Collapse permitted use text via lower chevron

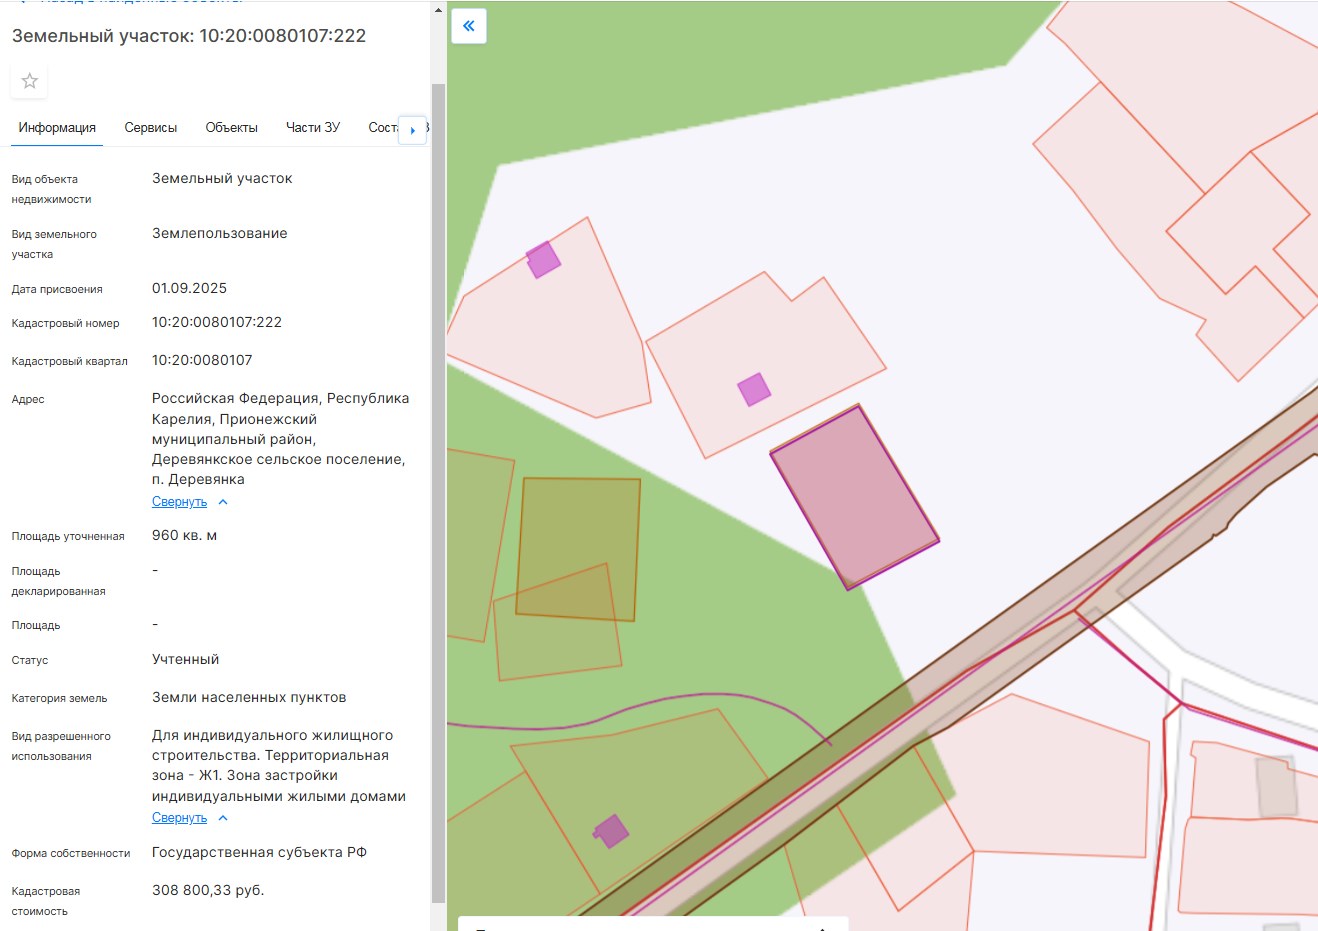point(223,818)
